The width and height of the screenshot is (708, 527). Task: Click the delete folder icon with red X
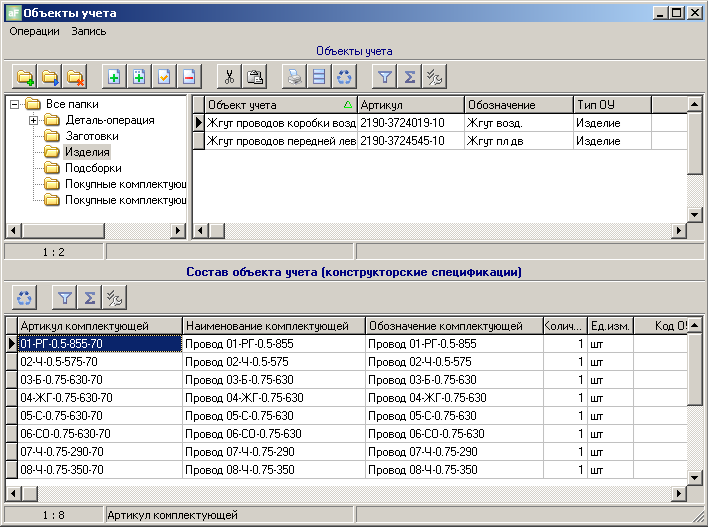[75, 76]
